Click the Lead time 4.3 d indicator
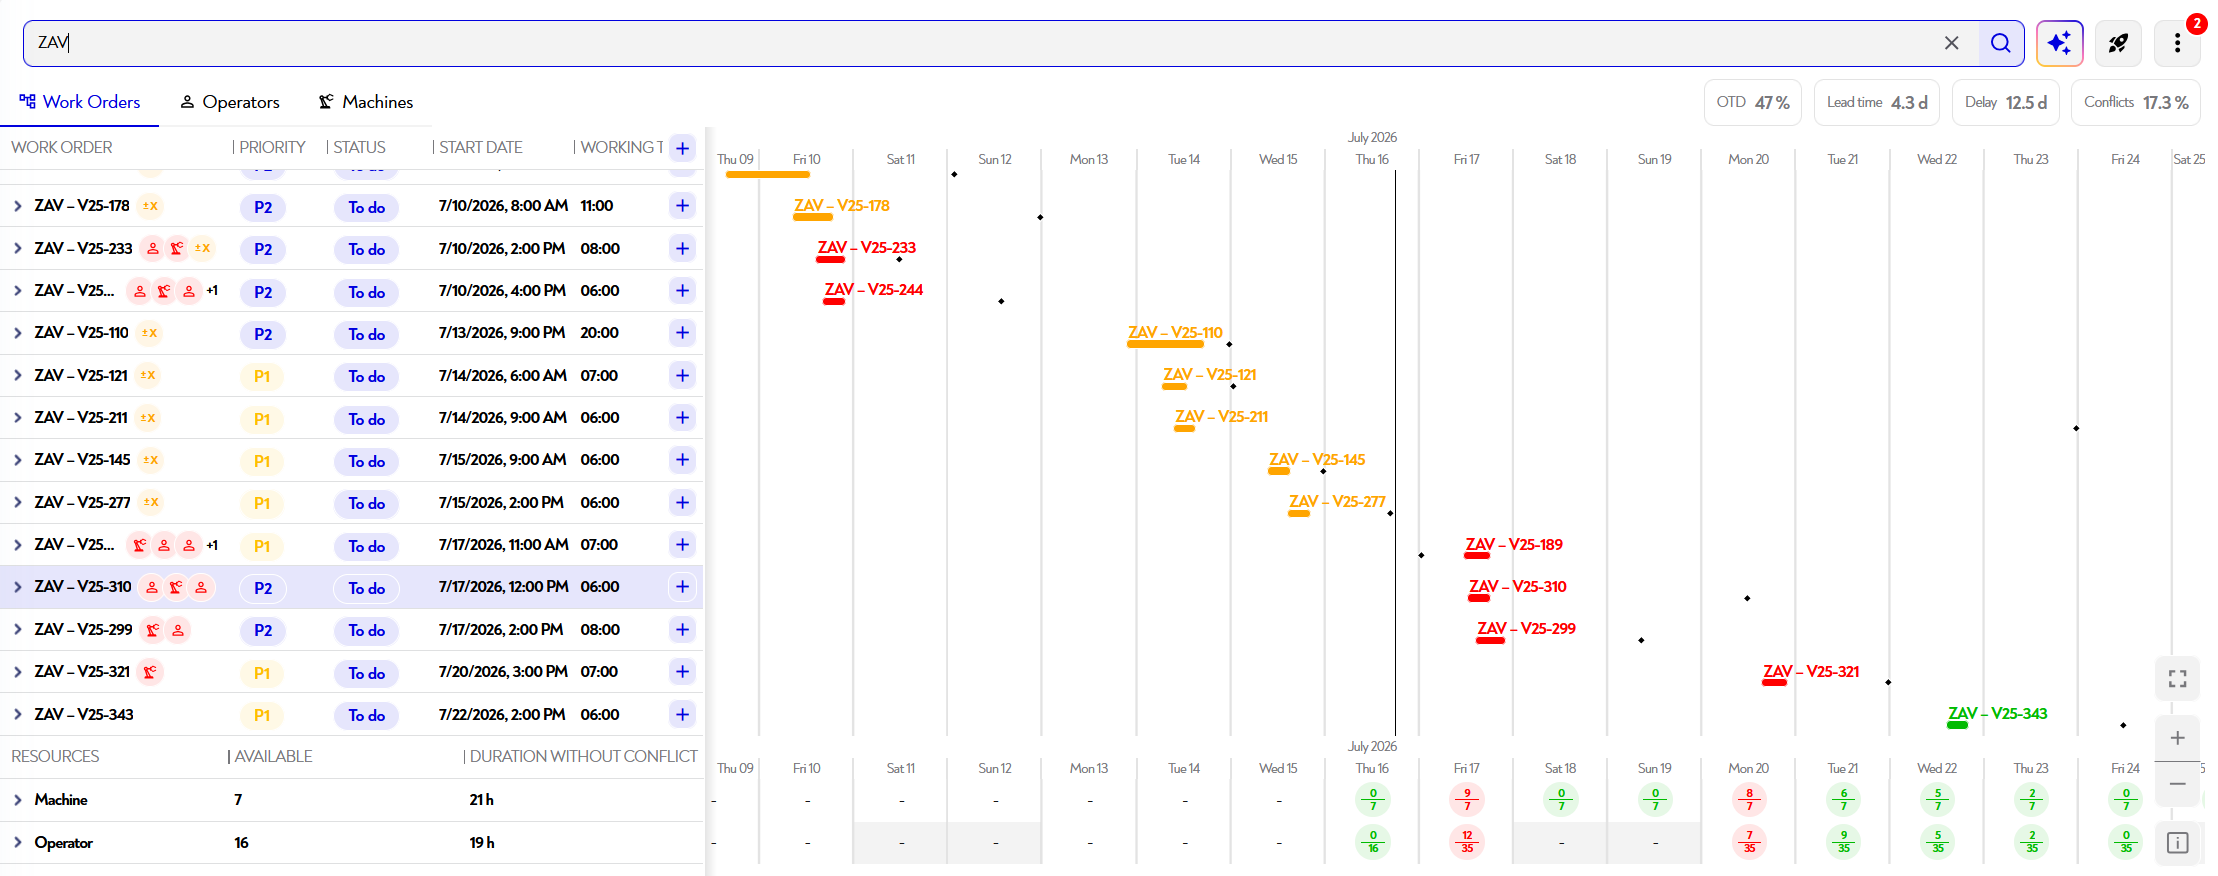Viewport: 2218px width, 876px height. [x=1877, y=103]
